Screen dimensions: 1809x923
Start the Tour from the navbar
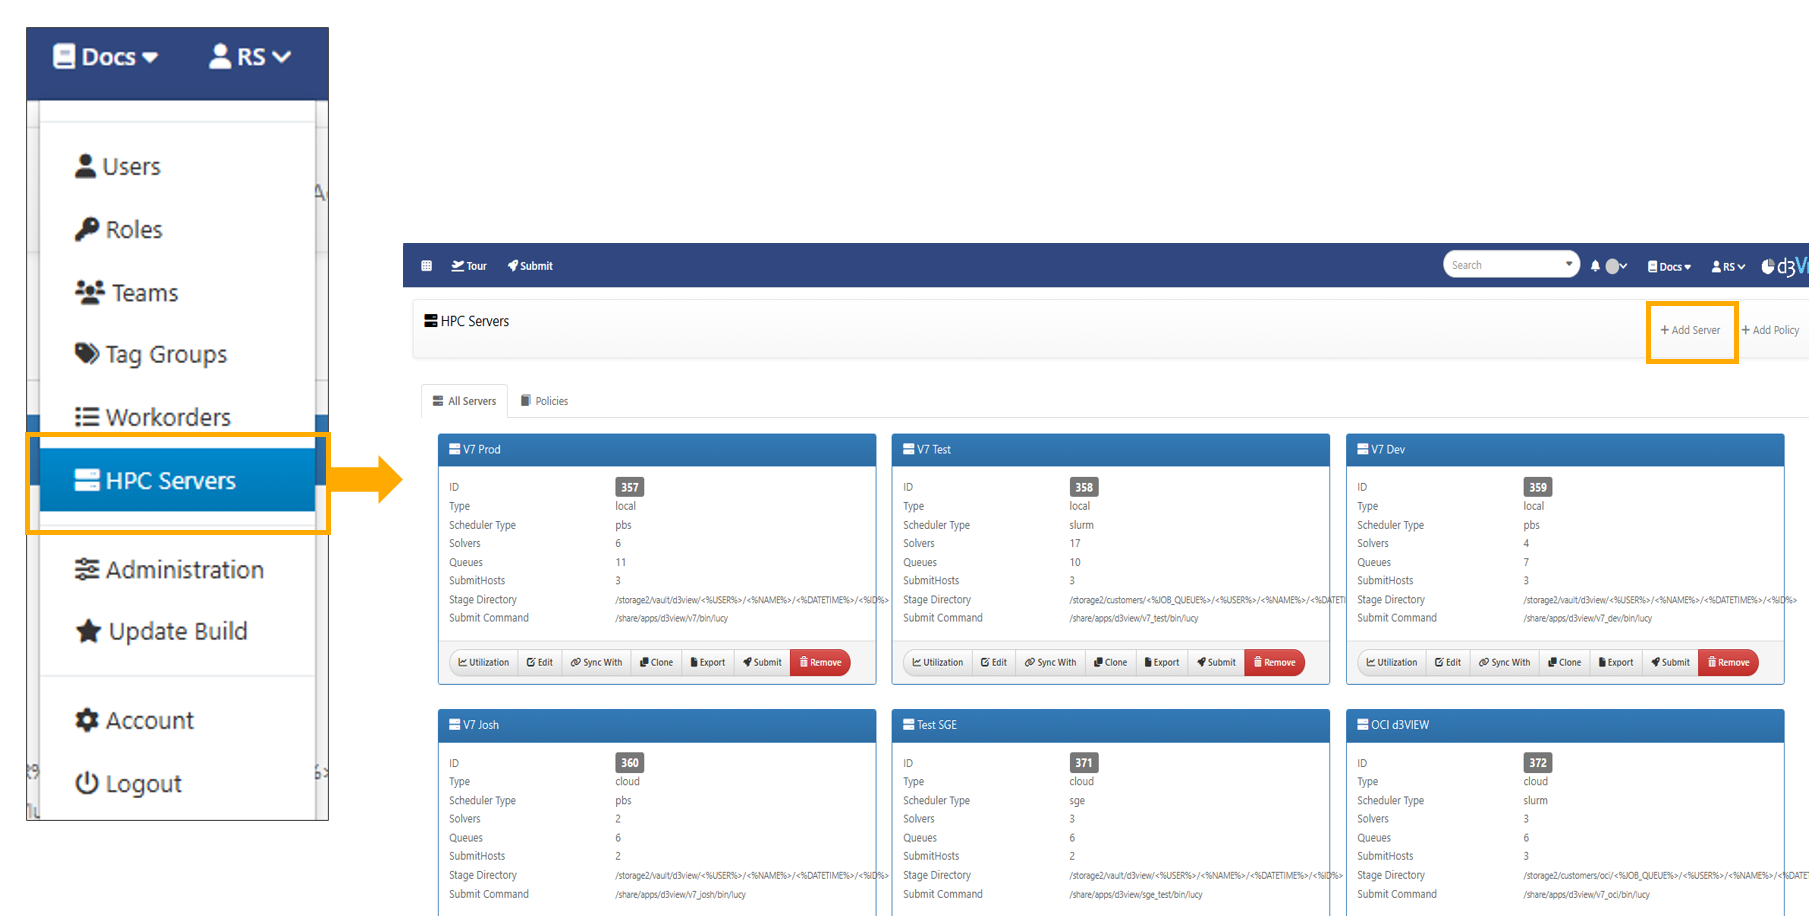coord(469,266)
